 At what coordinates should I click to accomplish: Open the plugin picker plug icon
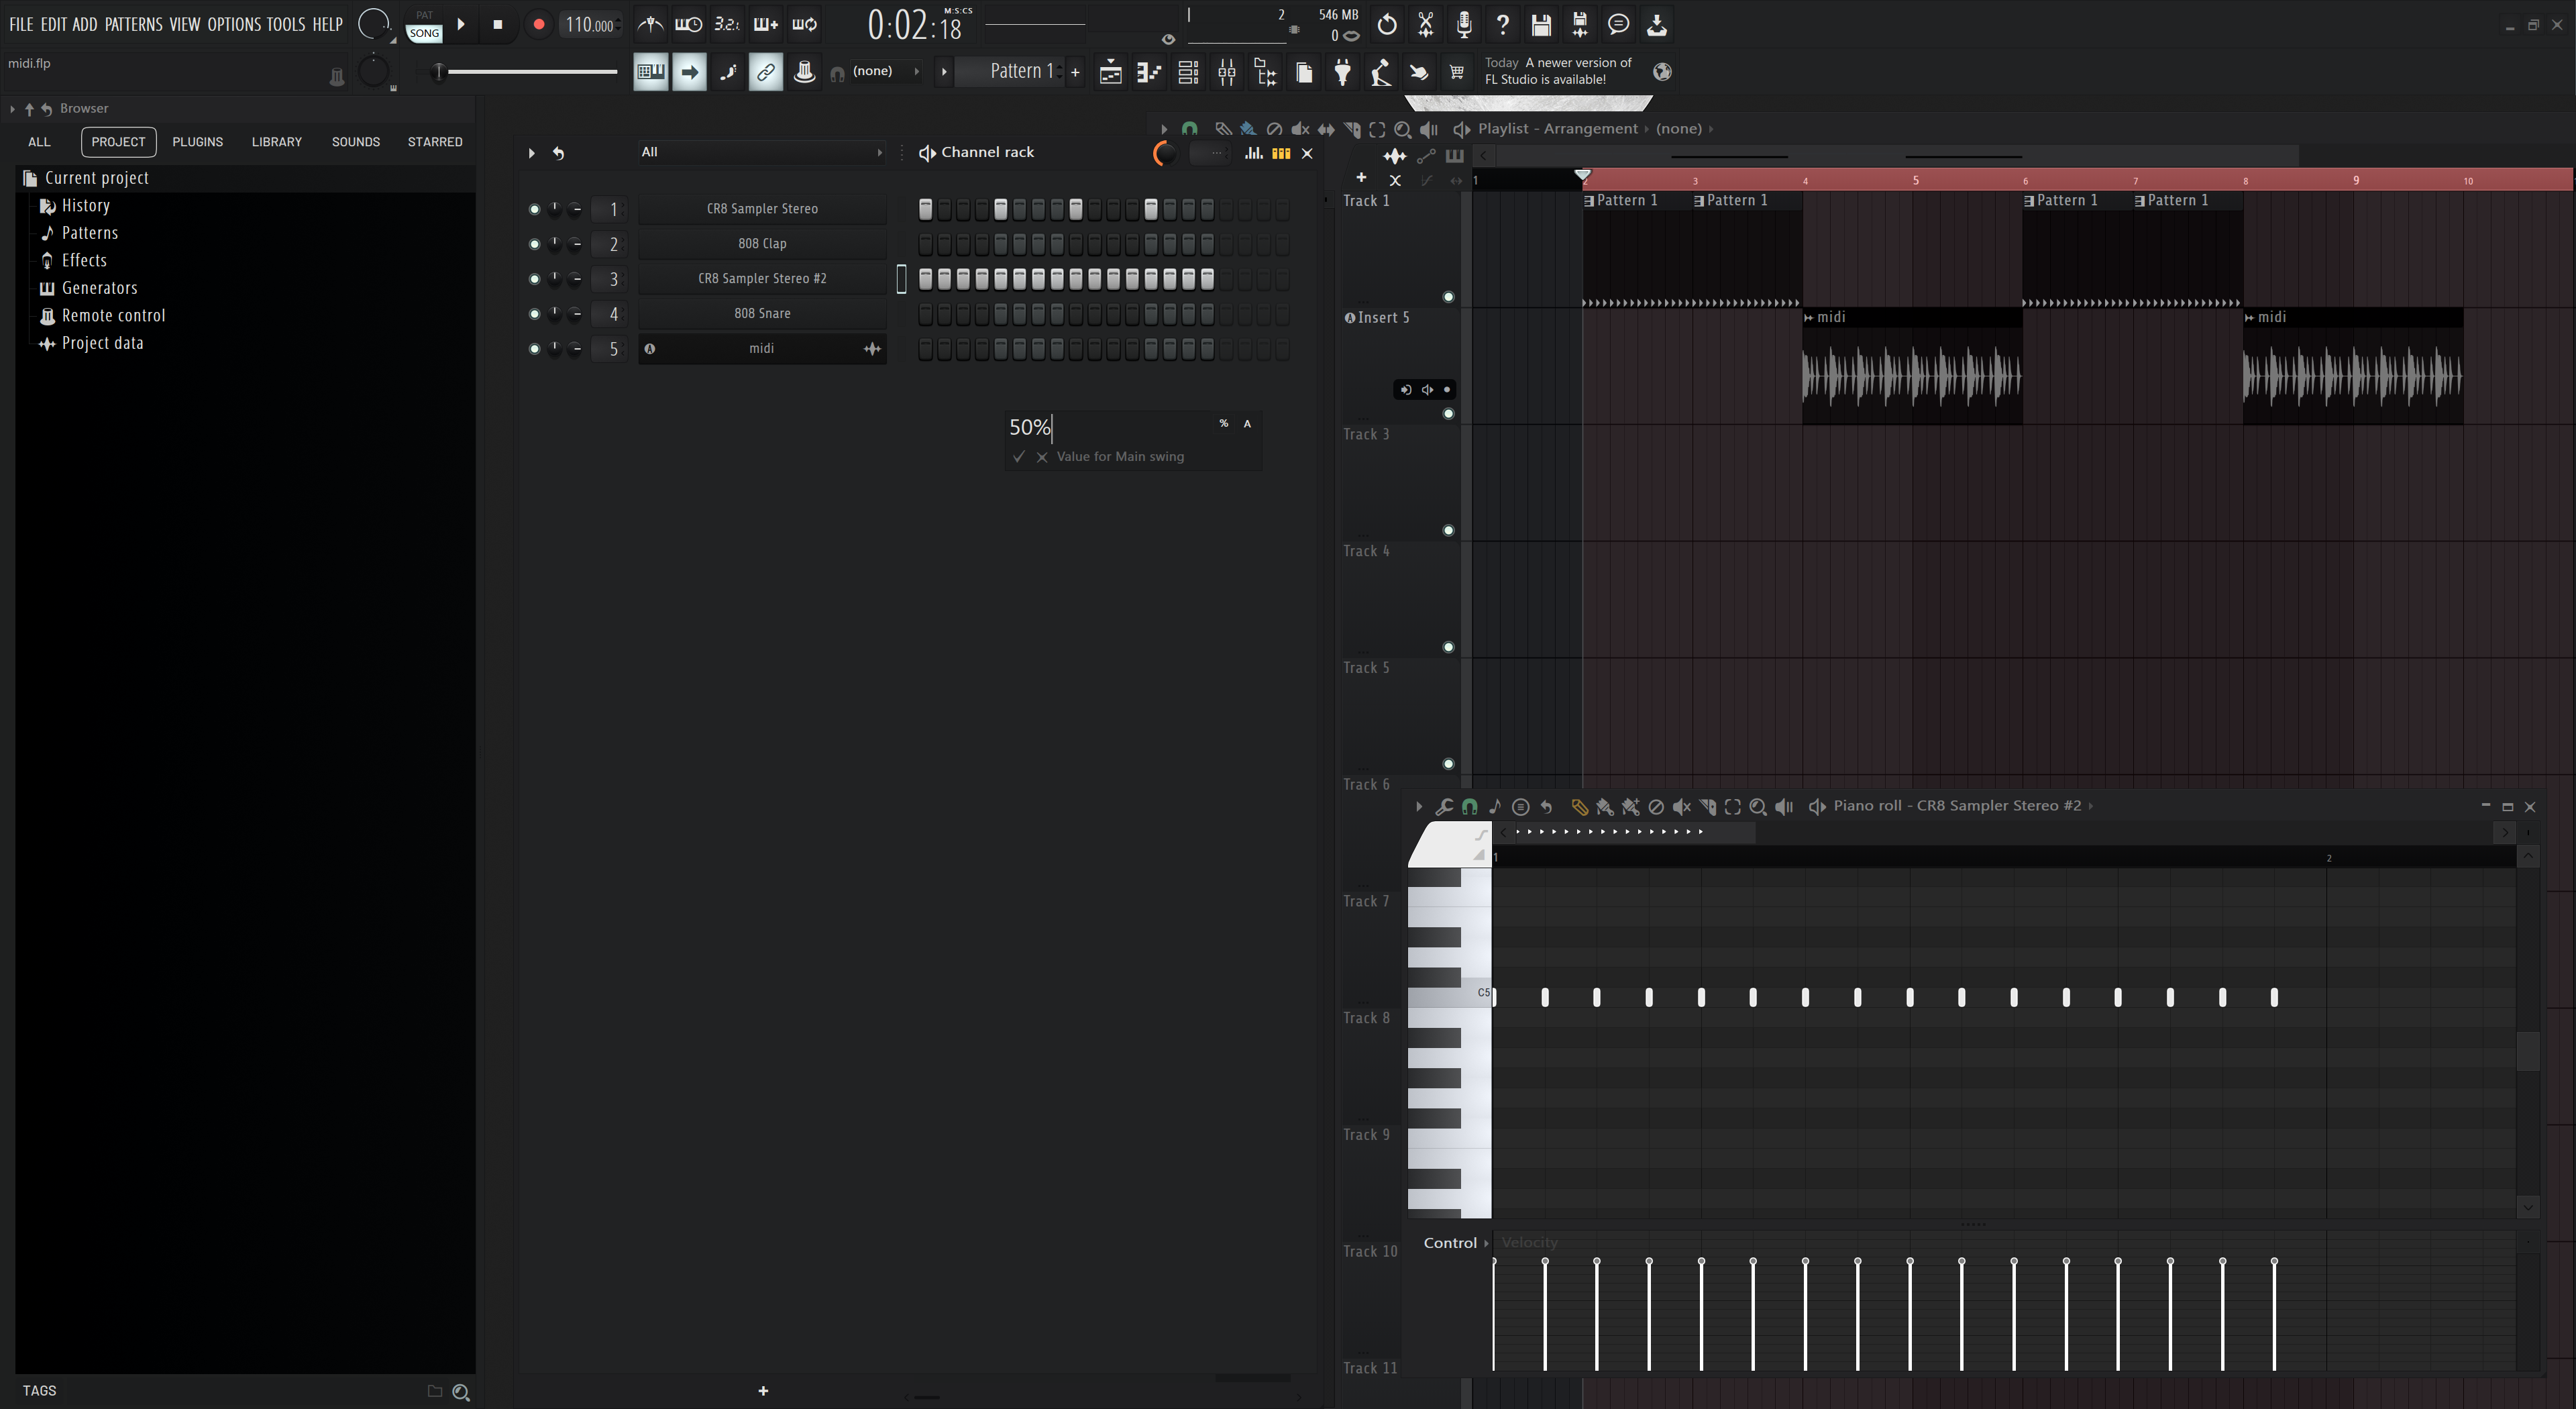tap(1342, 72)
